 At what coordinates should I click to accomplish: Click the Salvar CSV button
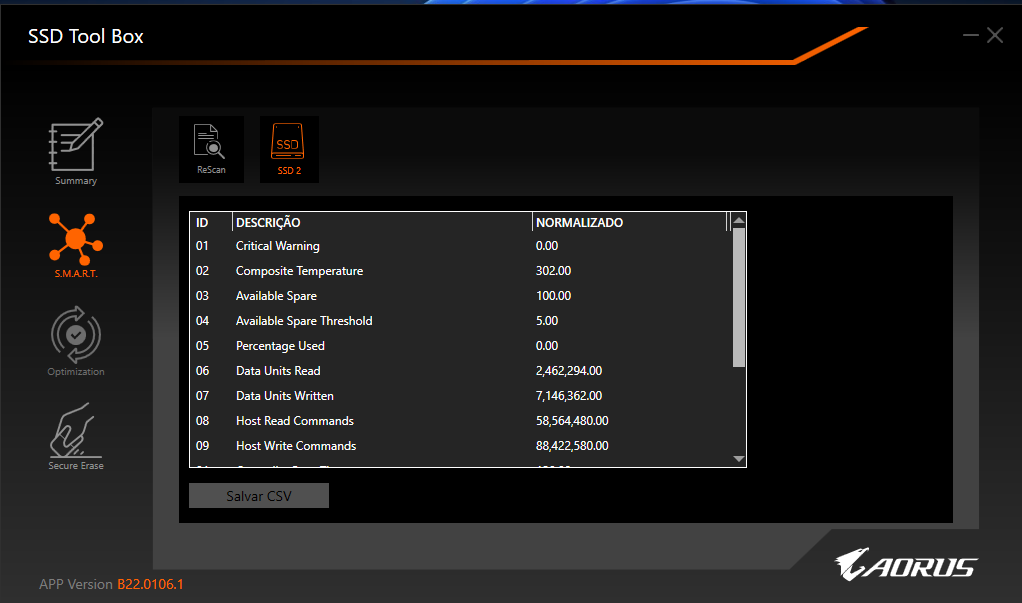click(258, 495)
